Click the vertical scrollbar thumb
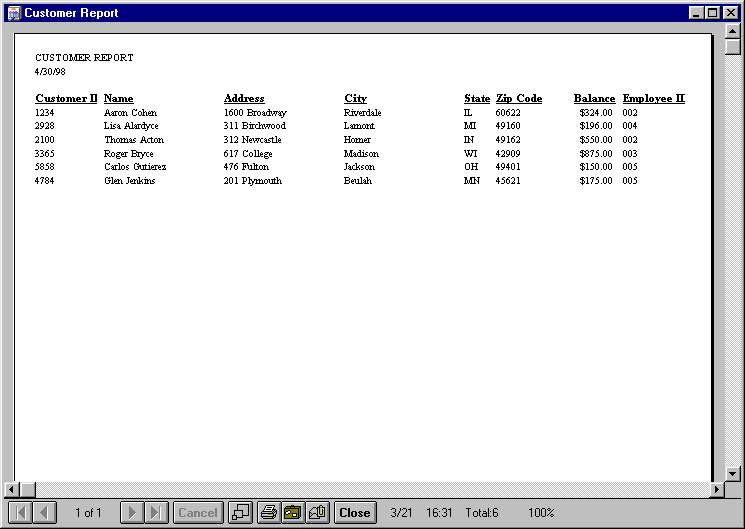Viewport: 745px width, 529px height. pos(733,47)
